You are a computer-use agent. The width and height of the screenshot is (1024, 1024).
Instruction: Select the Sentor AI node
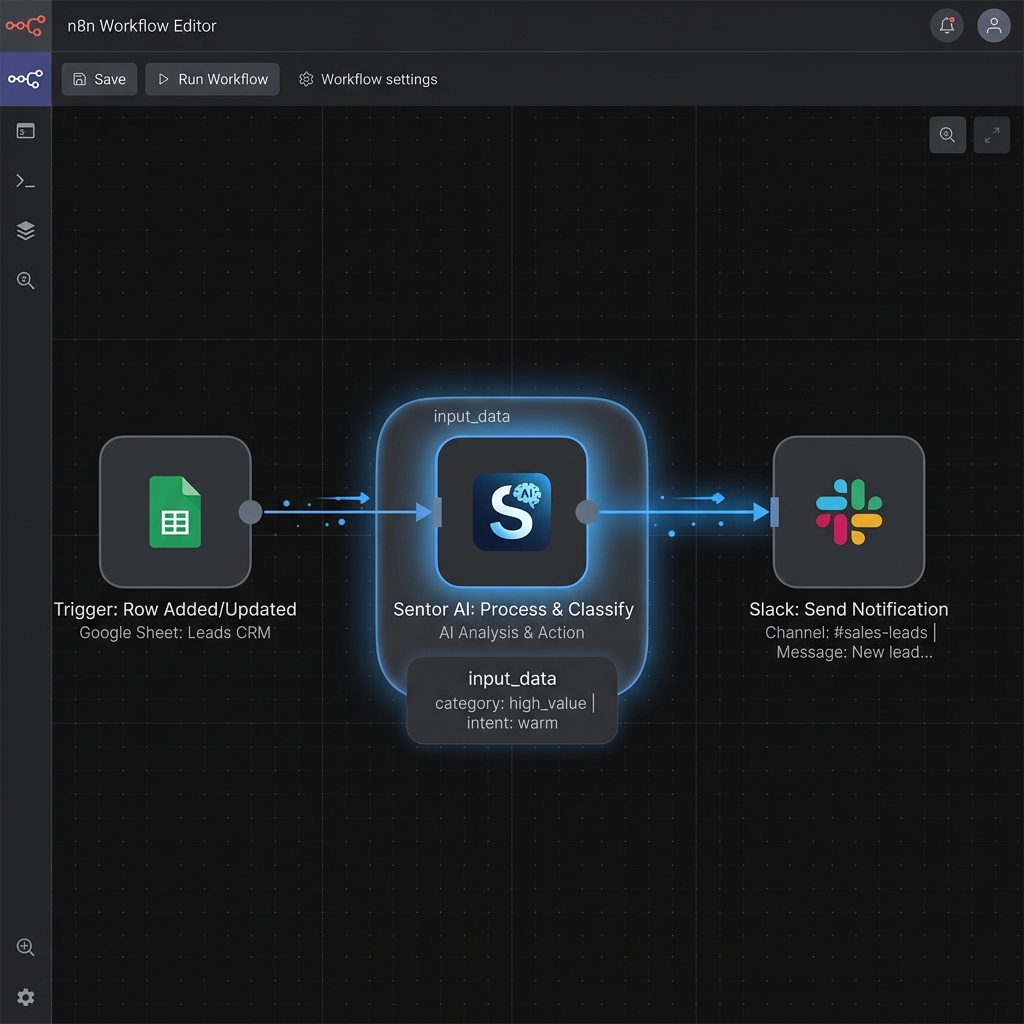[x=511, y=512]
